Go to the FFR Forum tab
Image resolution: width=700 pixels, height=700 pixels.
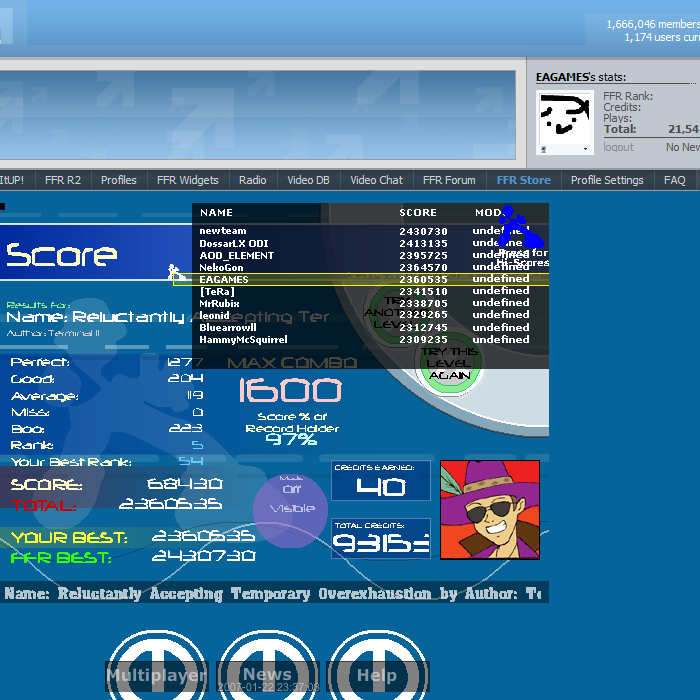449,180
